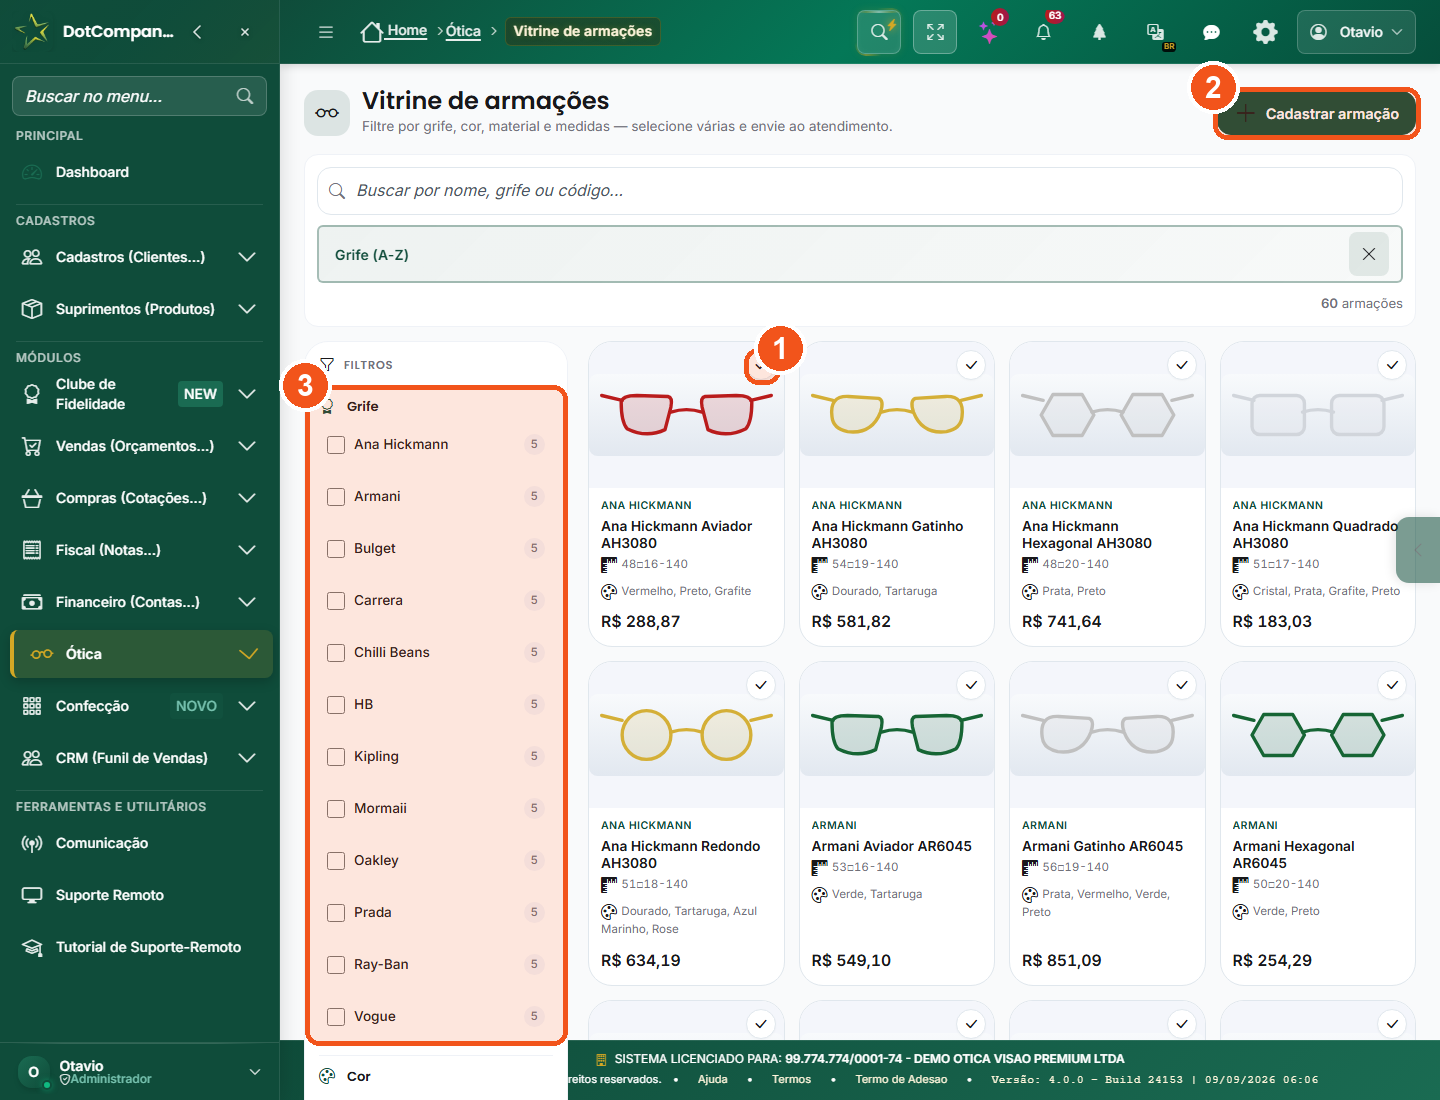Open the Ajuda footer link
Image resolution: width=1440 pixels, height=1100 pixels.
(712, 1079)
